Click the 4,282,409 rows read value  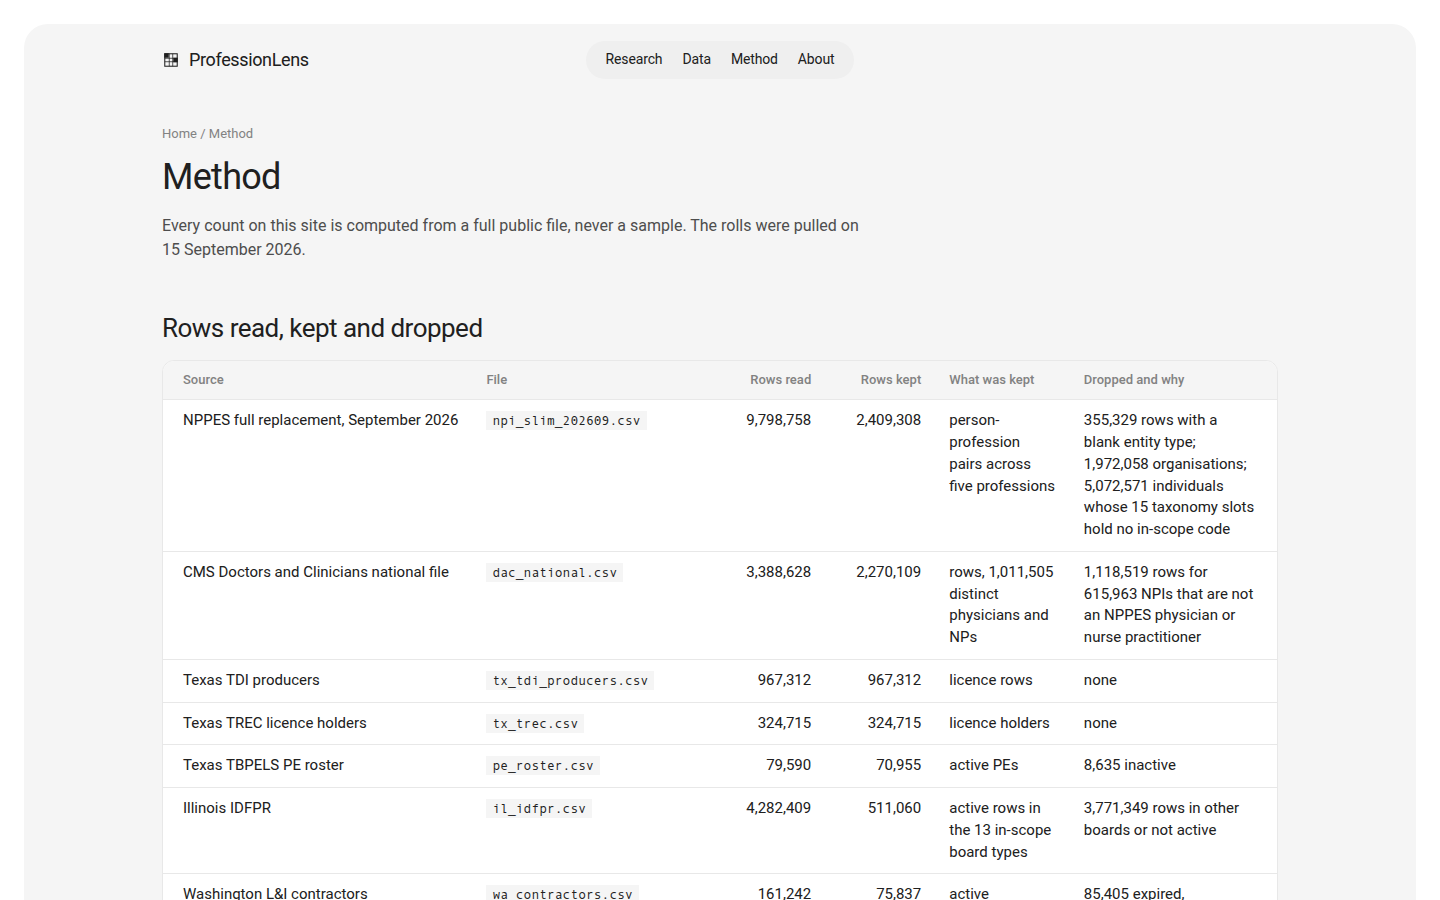779,808
